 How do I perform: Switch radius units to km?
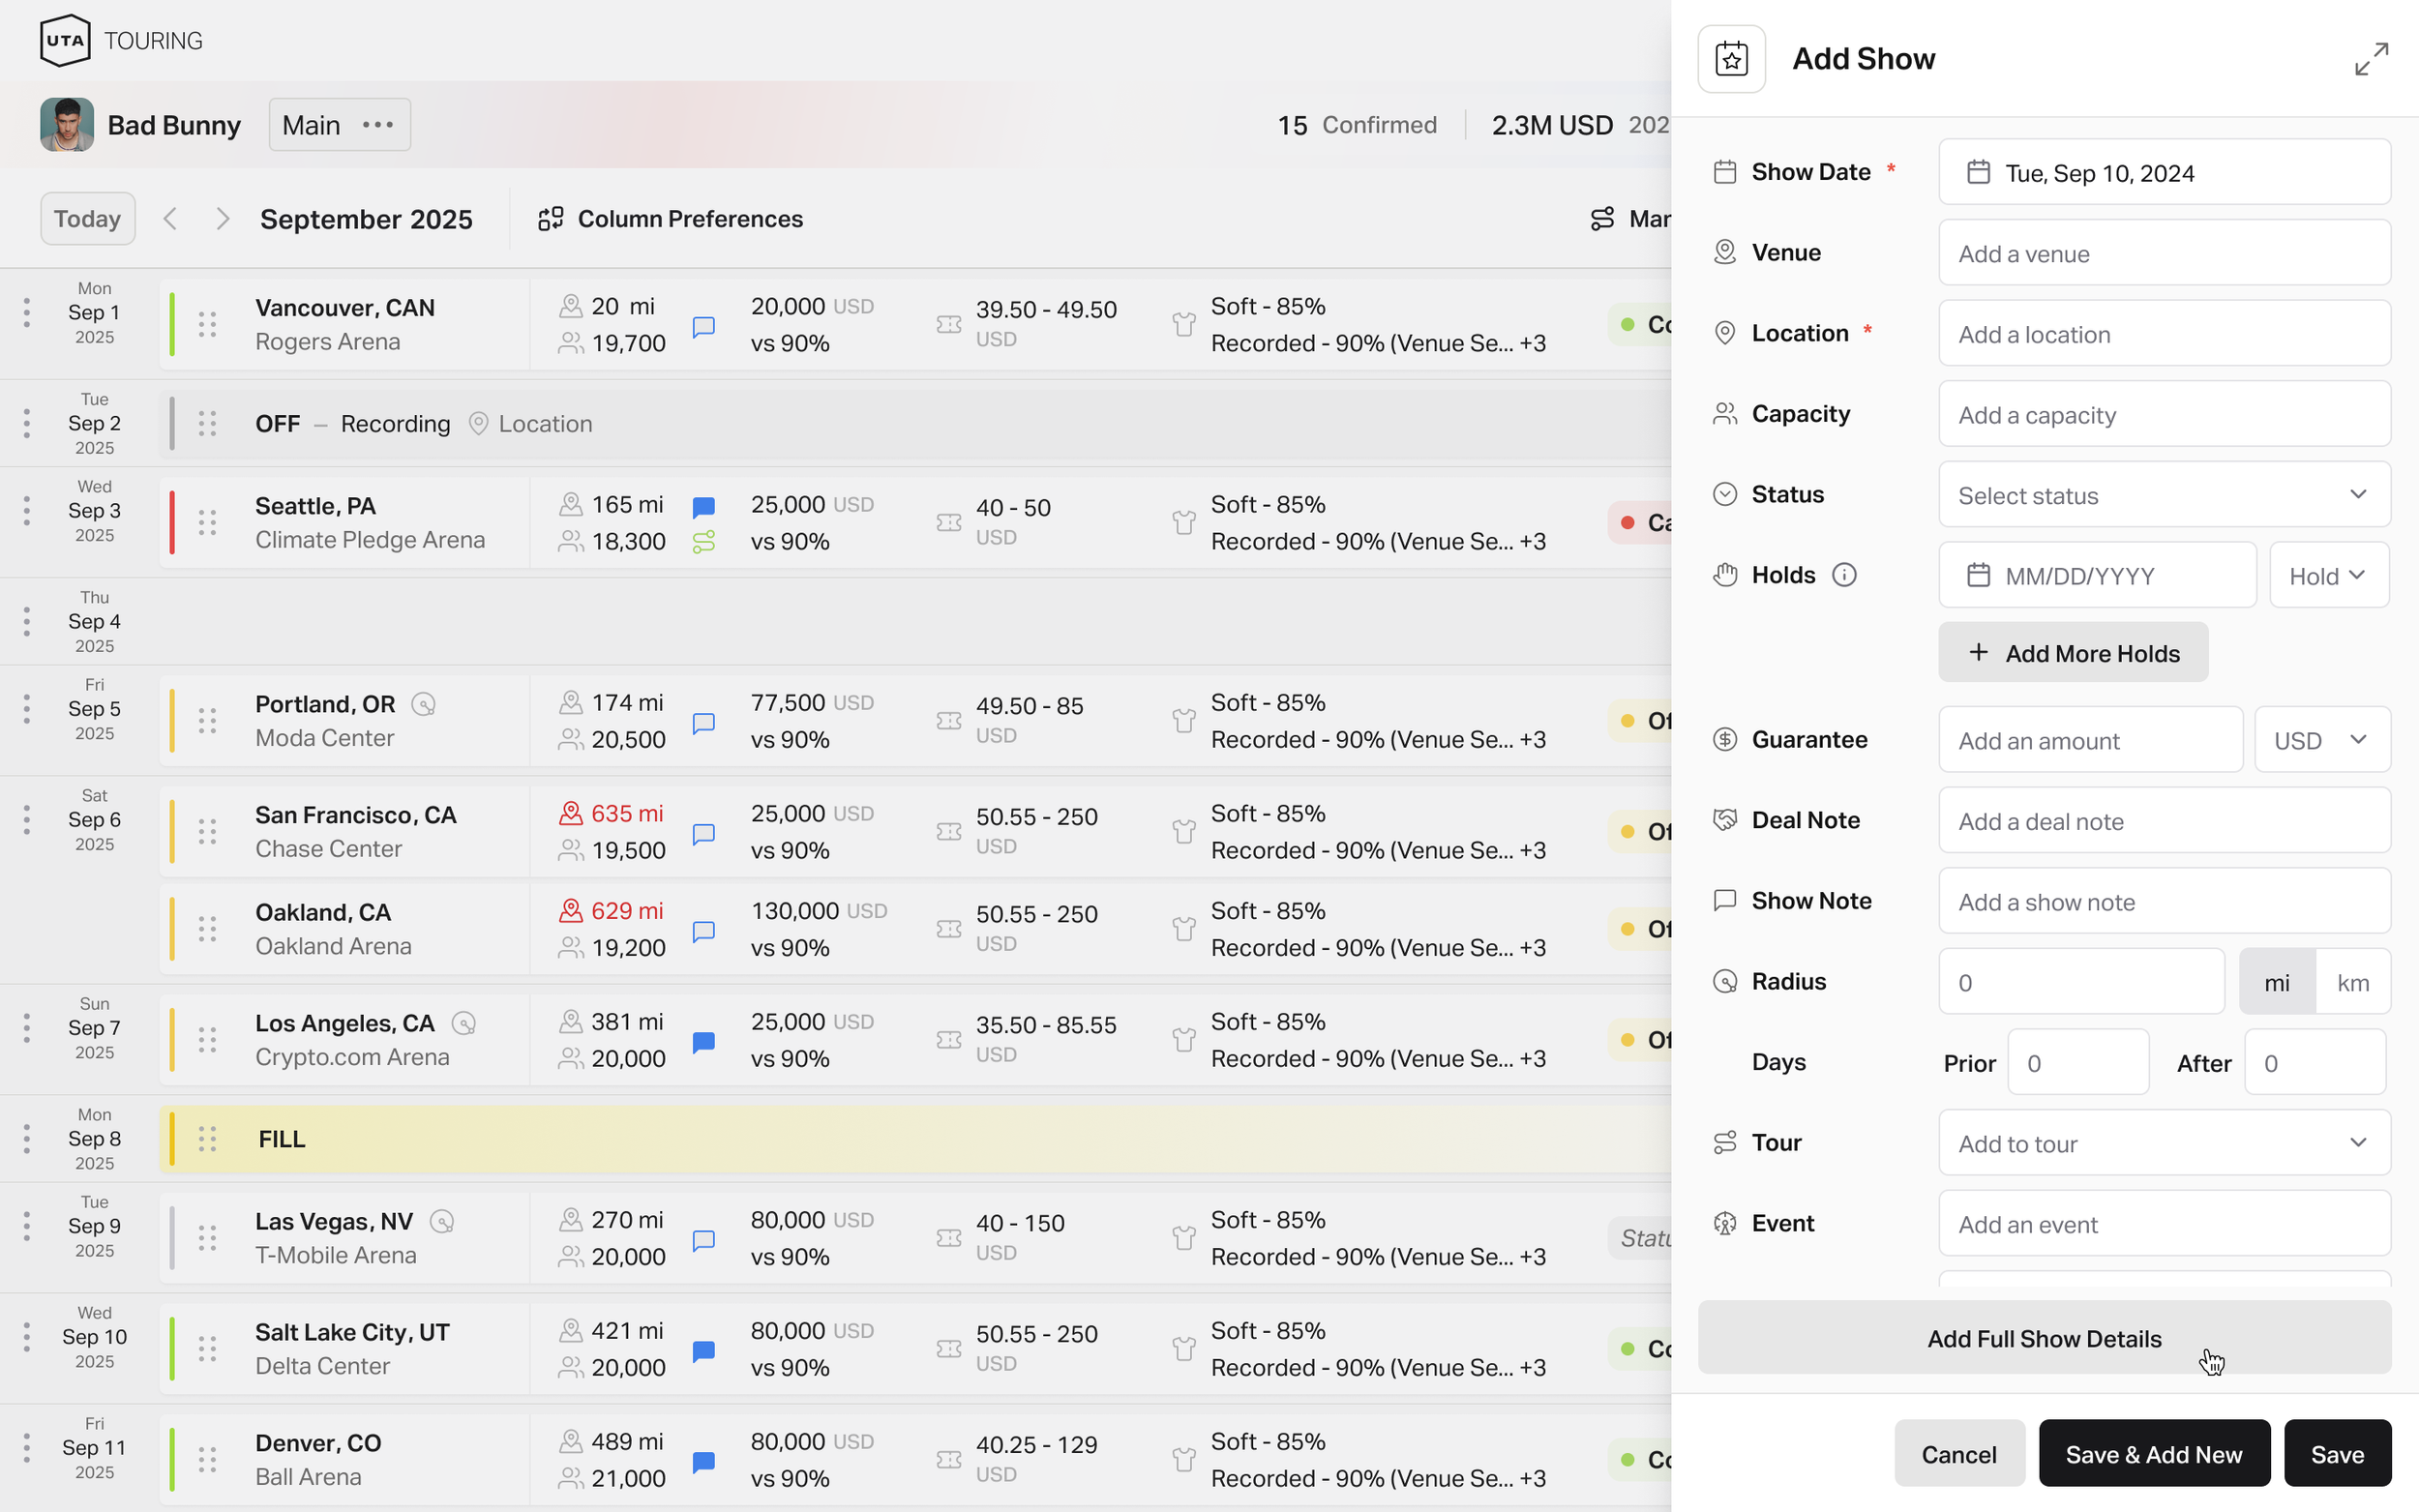[x=2354, y=981]
